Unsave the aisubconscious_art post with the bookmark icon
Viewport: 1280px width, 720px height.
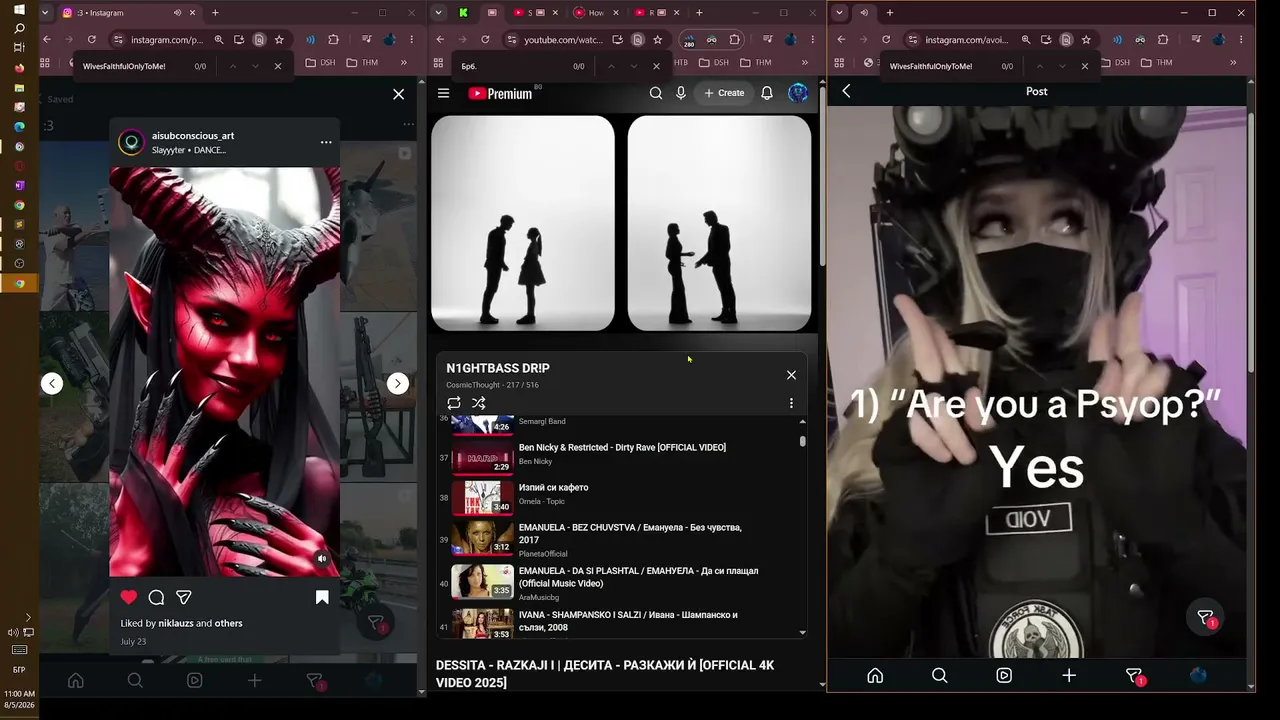click(322, 597)
